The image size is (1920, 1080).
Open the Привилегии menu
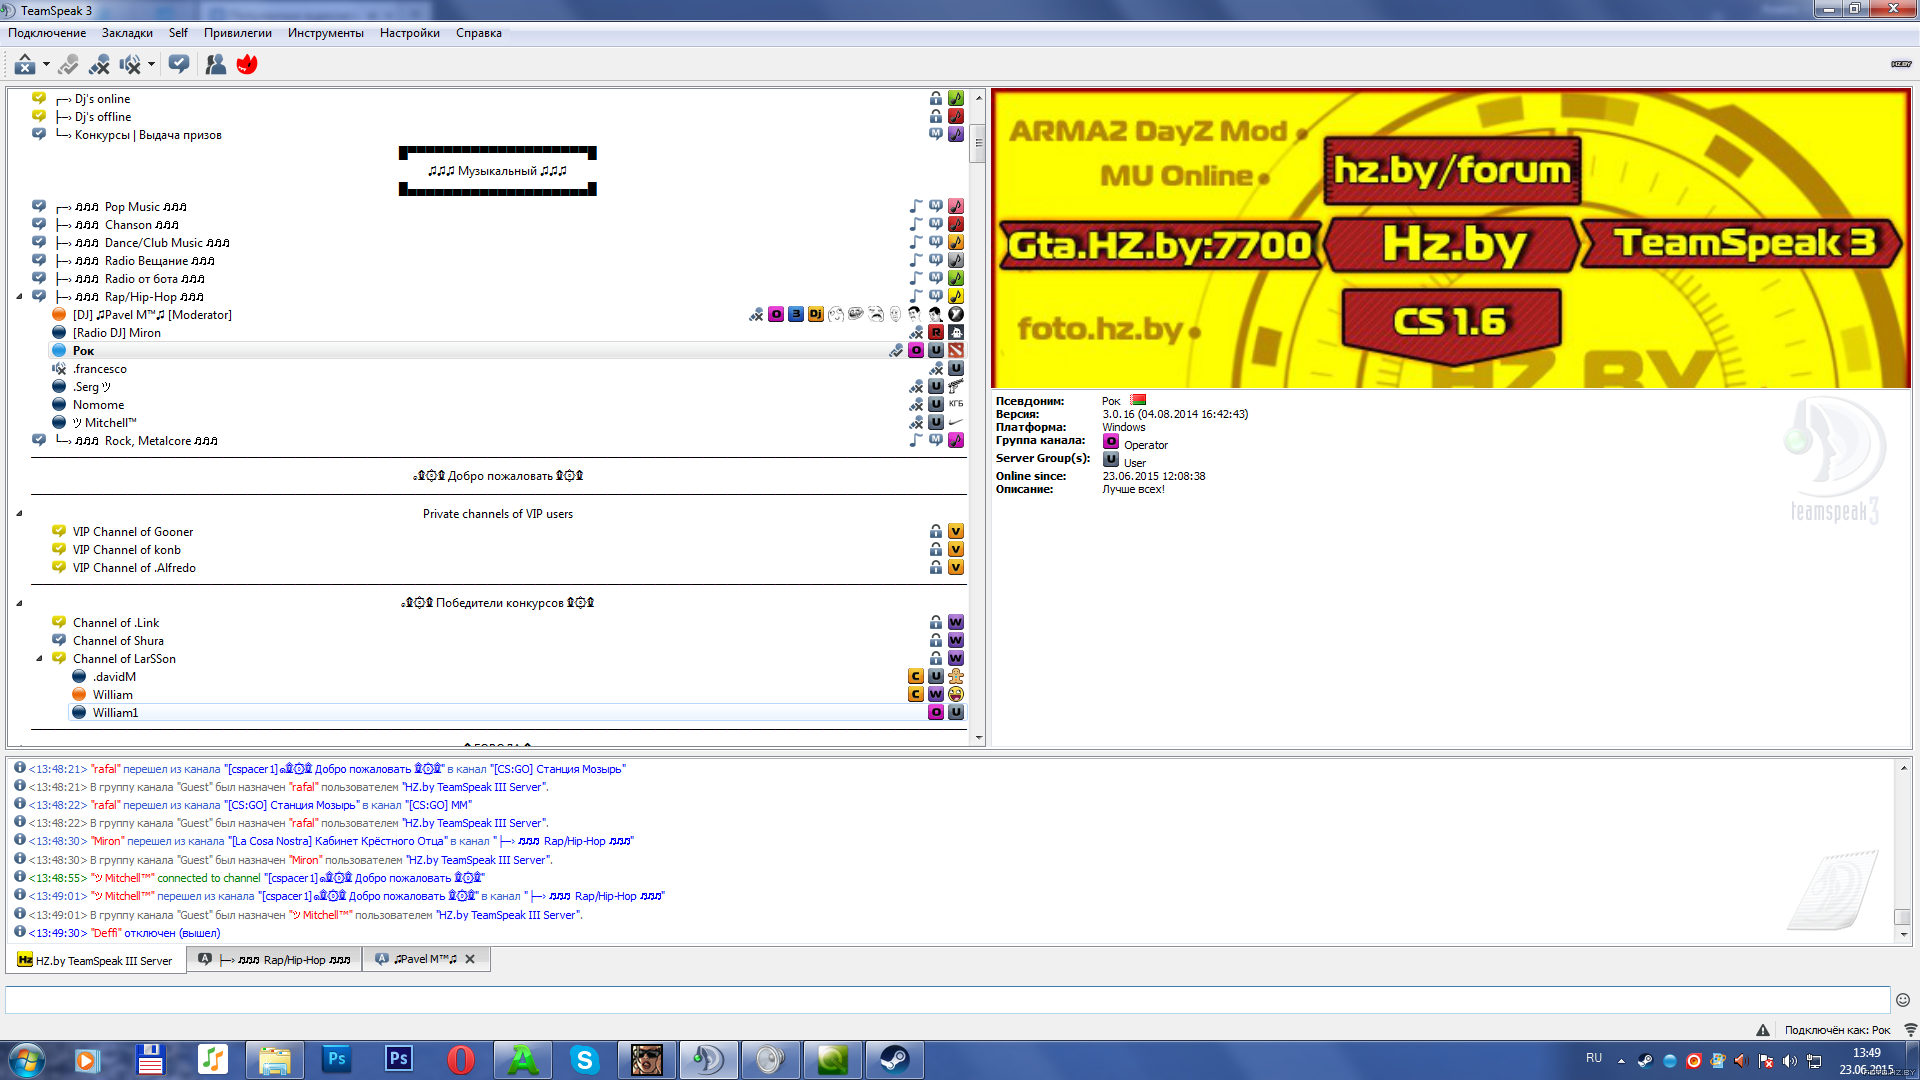point(238,33)
